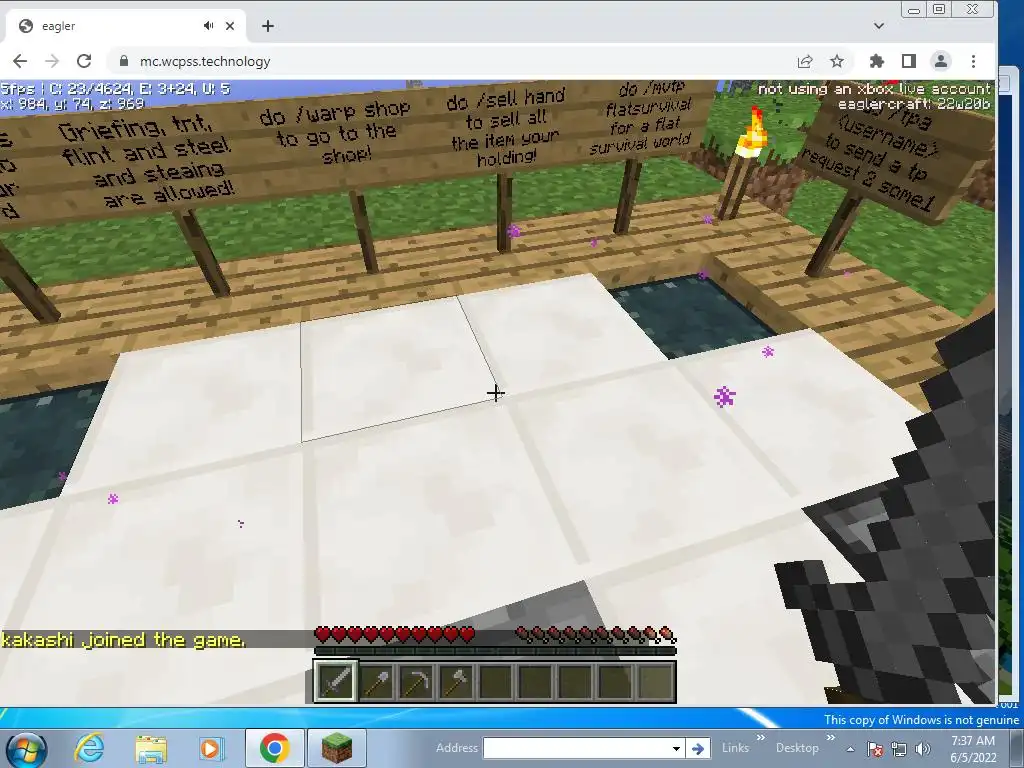This screenshot has width=1024, height=768.
Task: Share this page via share icon
Action: (805, 61)
